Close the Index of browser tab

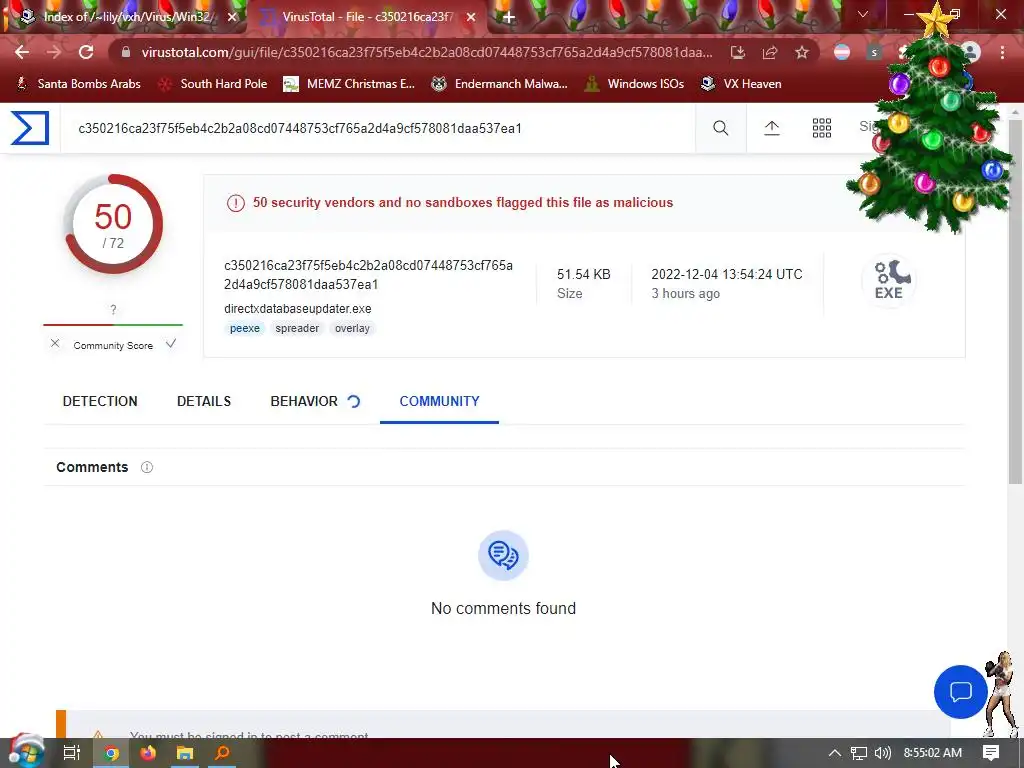coord(232,18)
